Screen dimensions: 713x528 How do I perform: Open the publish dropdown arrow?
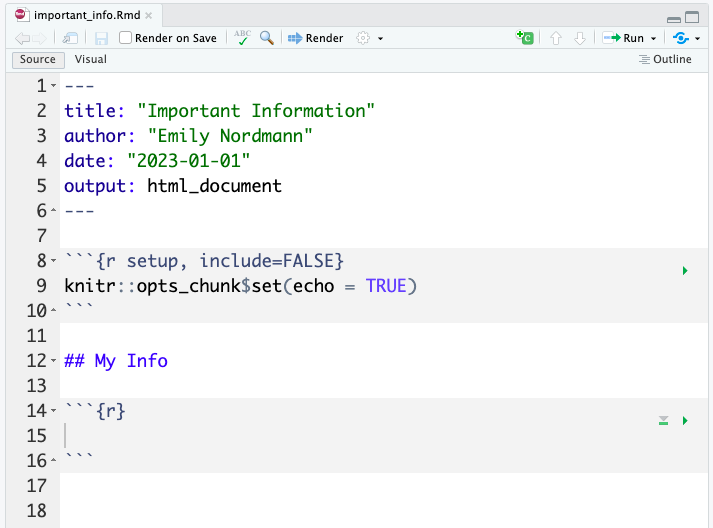point(698,39)
